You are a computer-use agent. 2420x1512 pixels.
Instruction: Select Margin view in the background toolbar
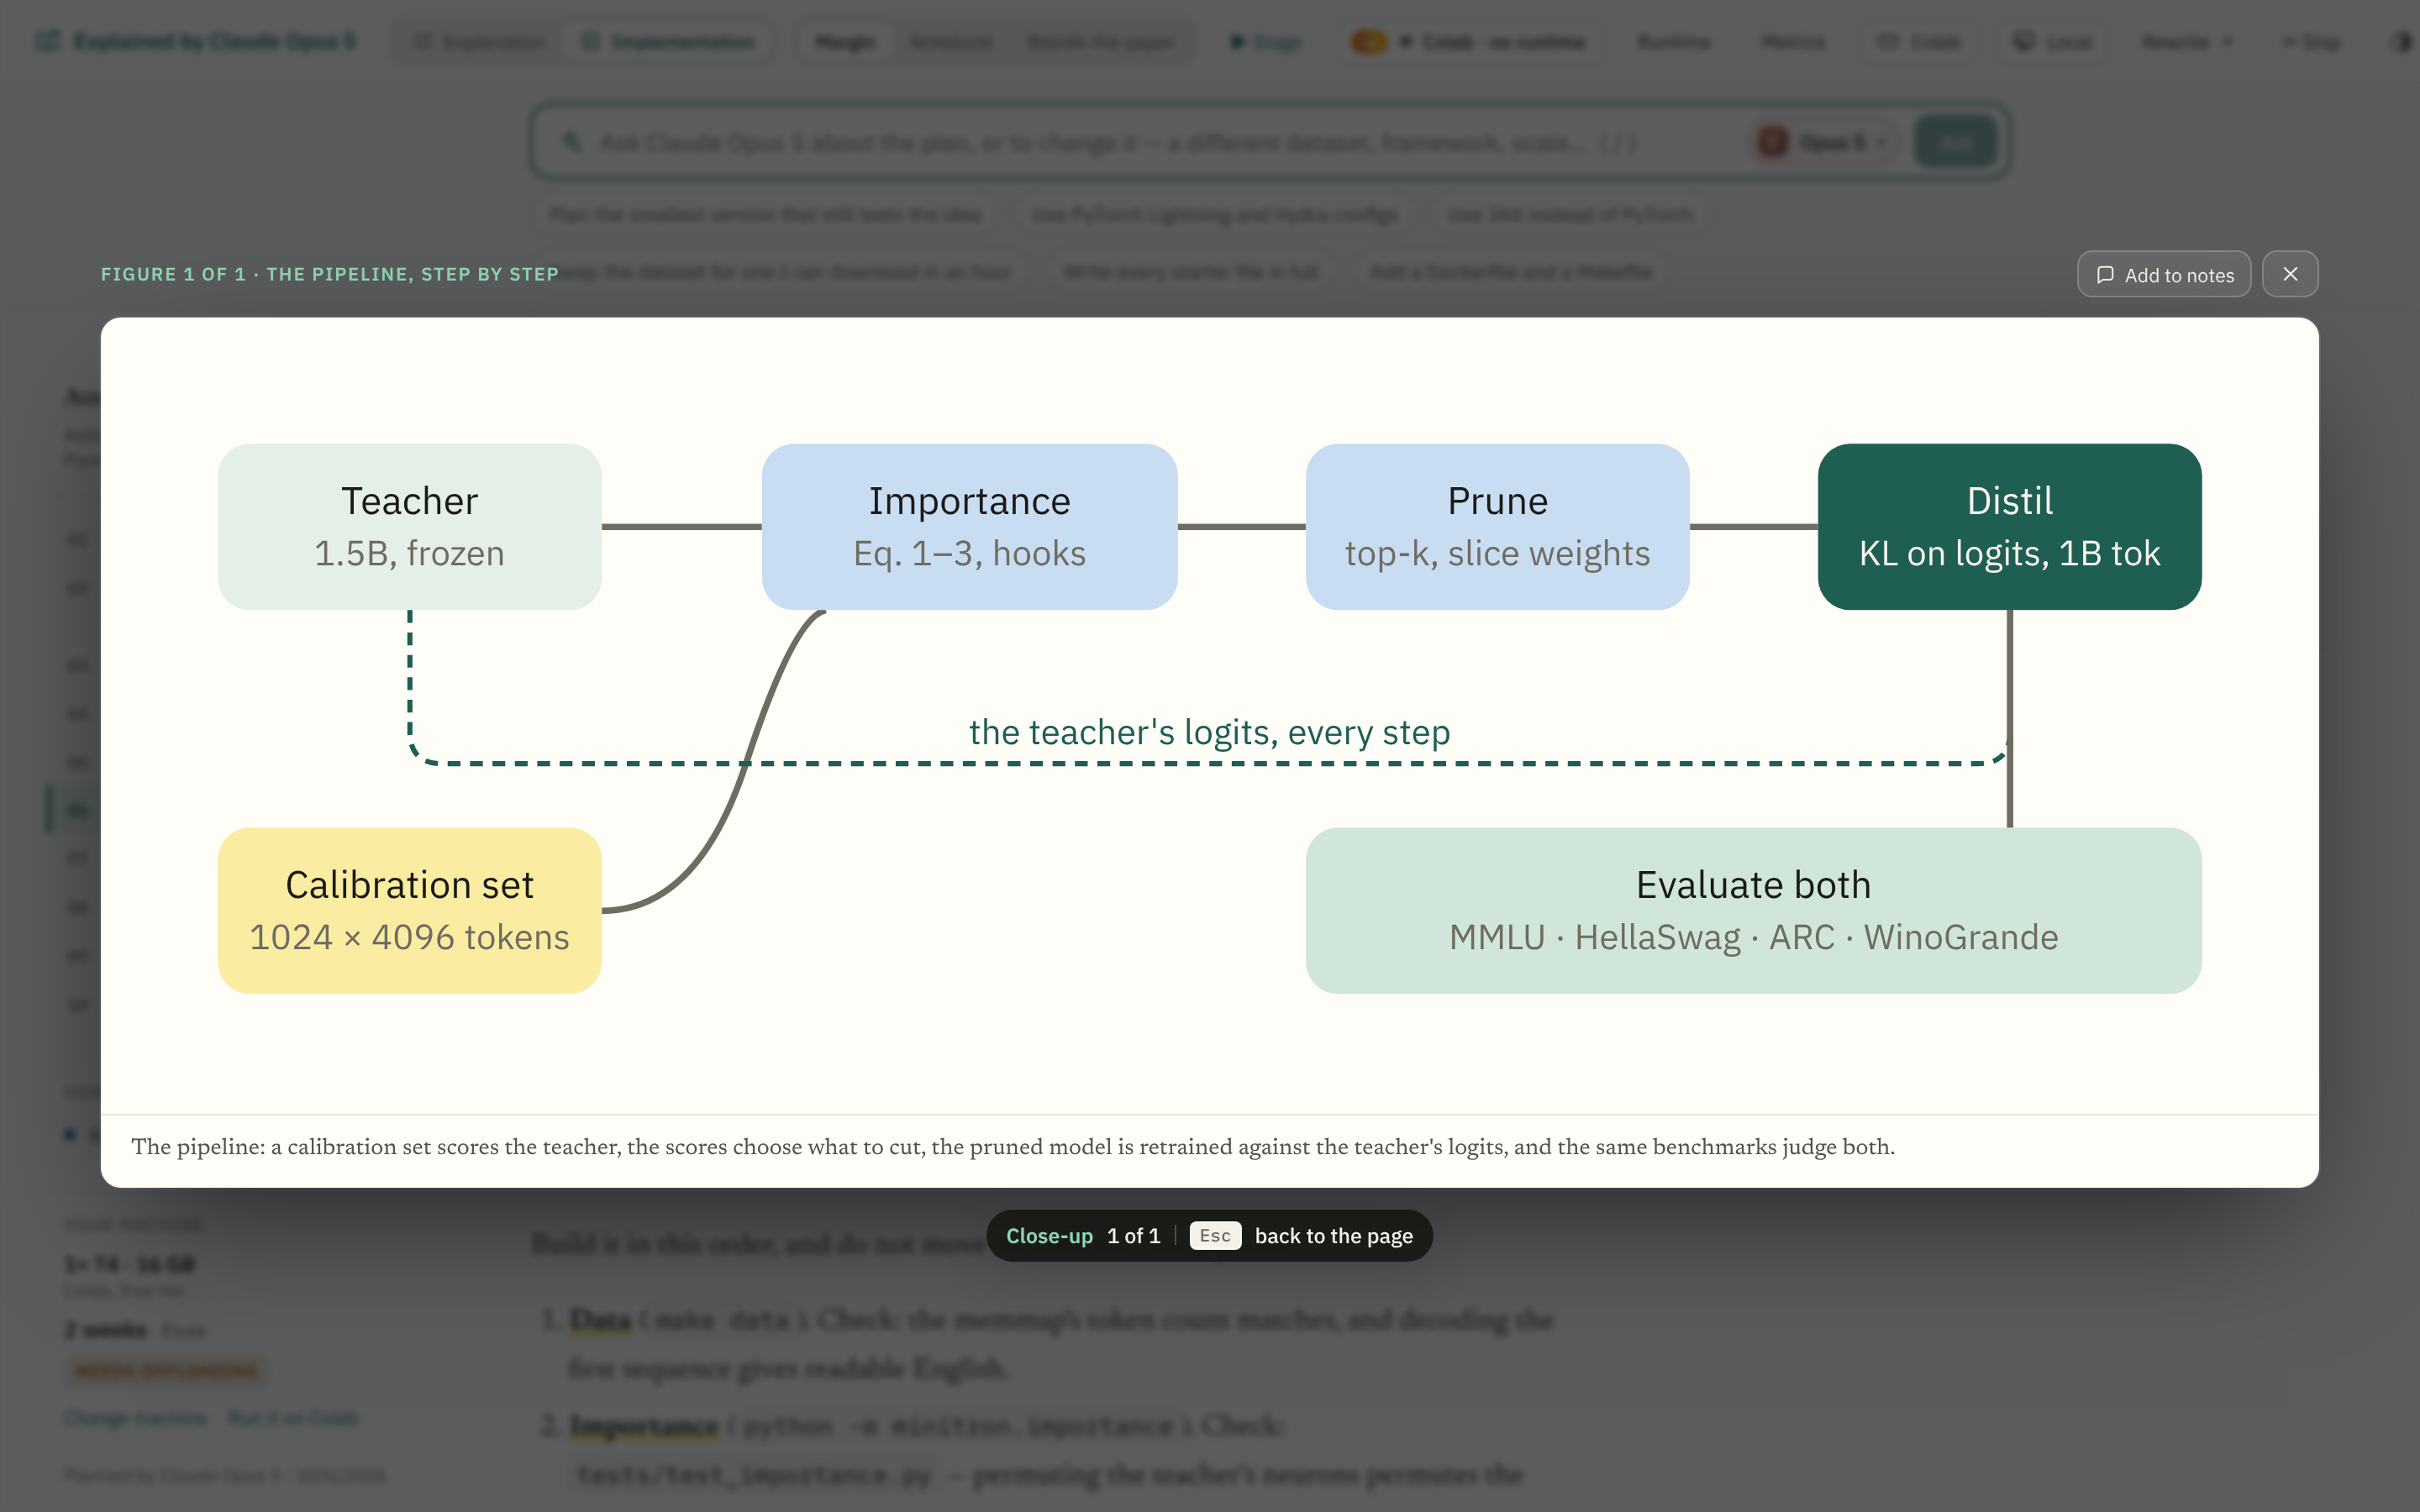pos(845,42)
